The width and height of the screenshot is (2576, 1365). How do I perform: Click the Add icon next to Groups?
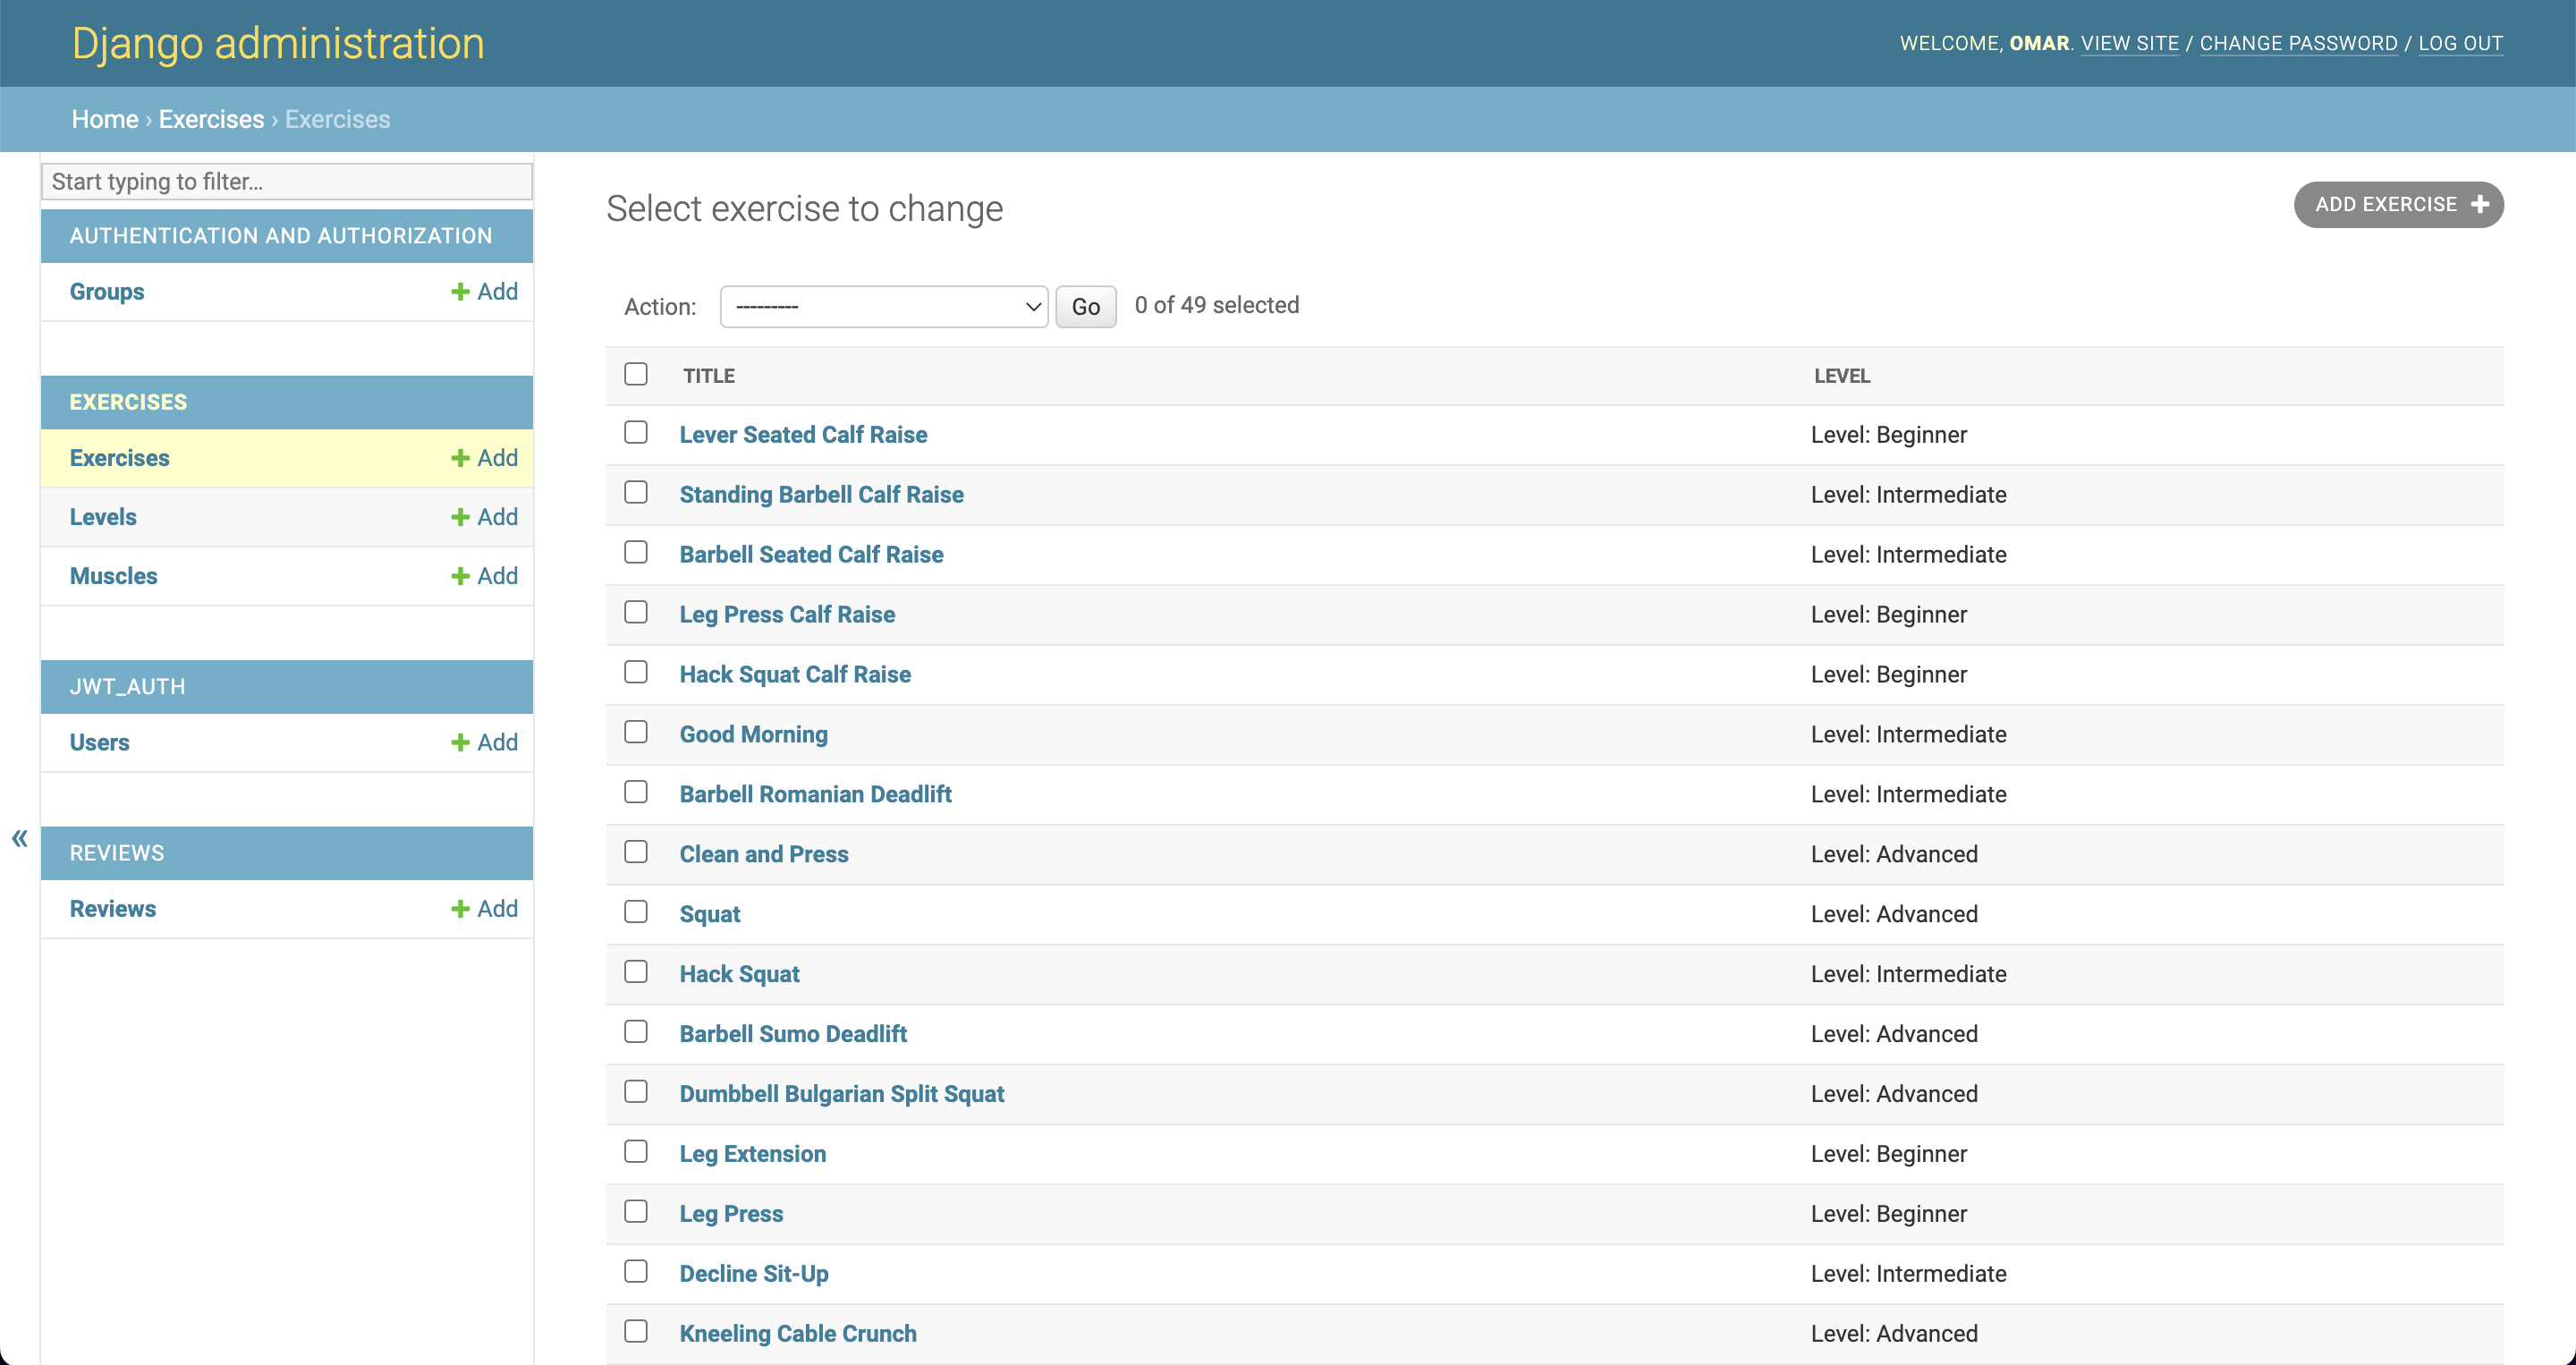pyautogui.click(x=459, y=291)
